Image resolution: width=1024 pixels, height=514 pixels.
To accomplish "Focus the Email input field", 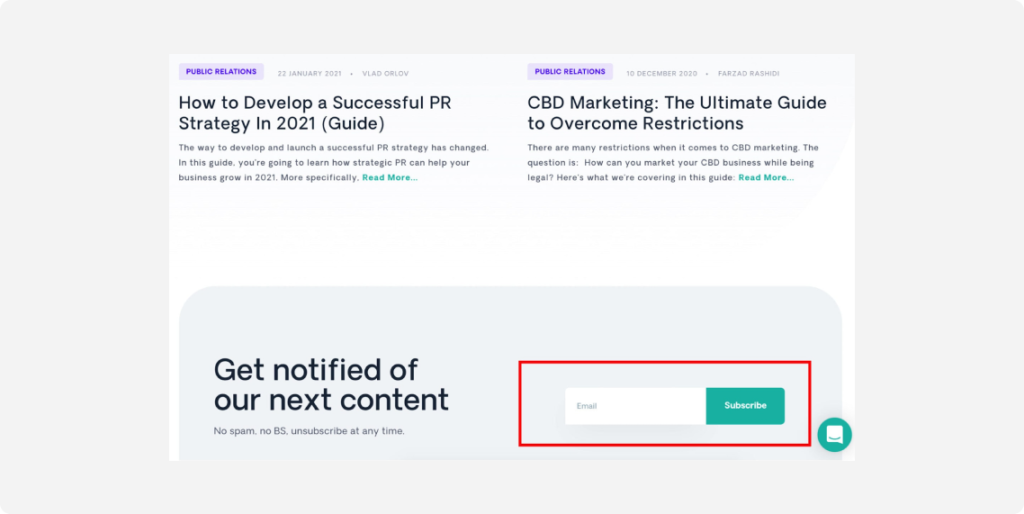I will pos(635,406).
